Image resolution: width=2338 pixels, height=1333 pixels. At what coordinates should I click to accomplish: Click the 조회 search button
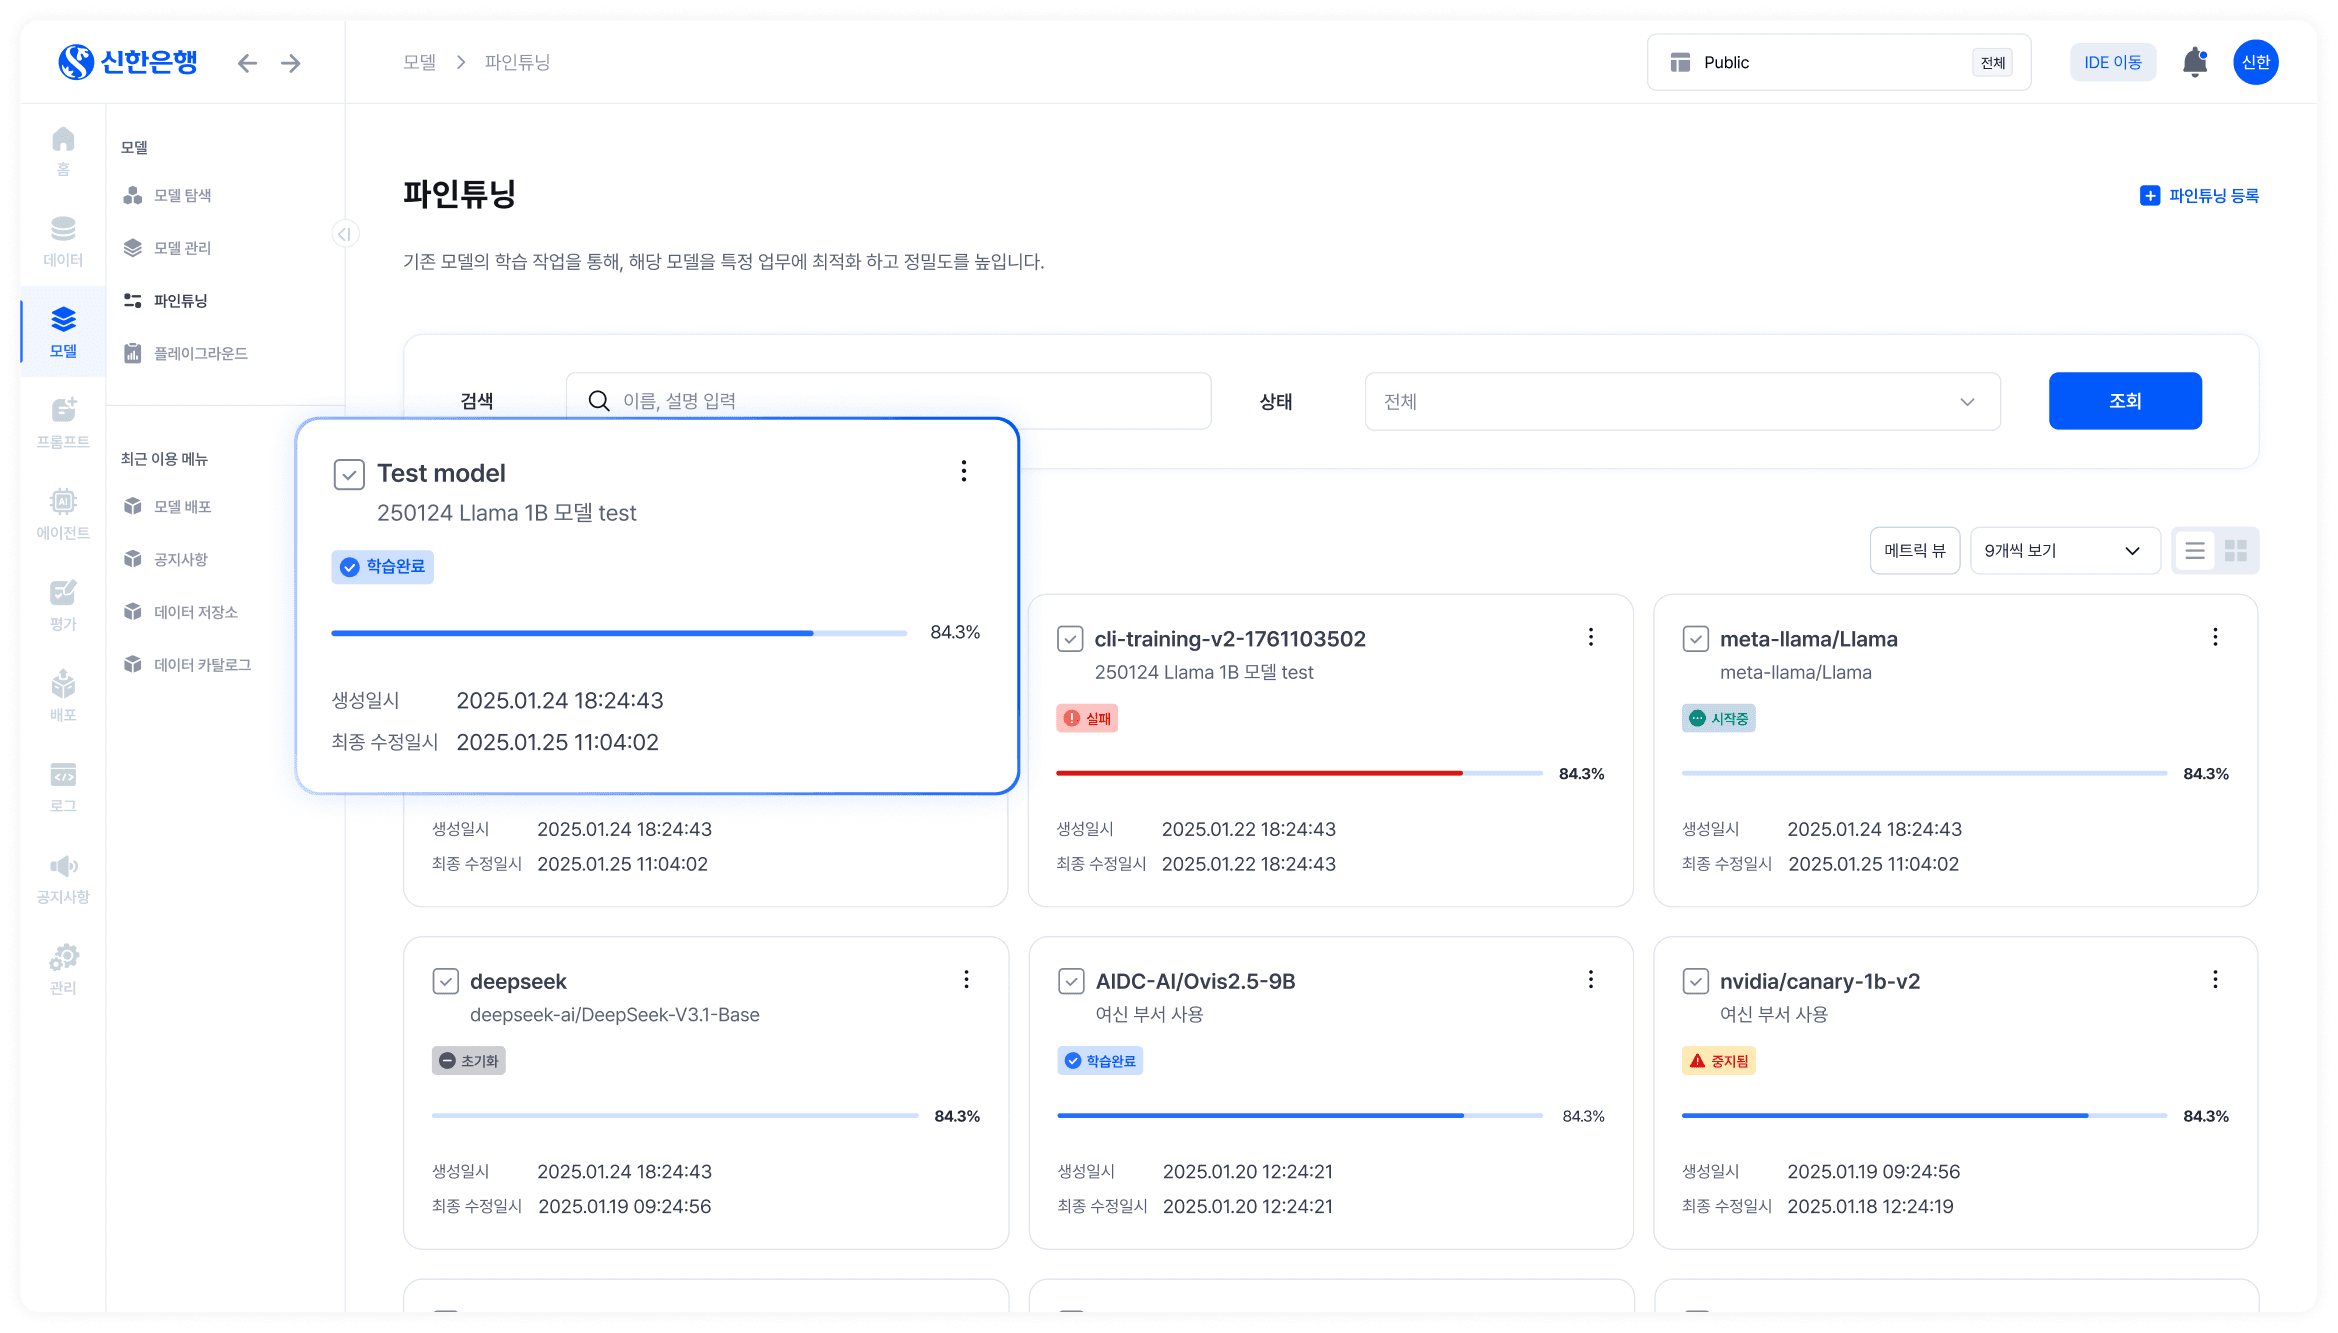point(2124,401)
